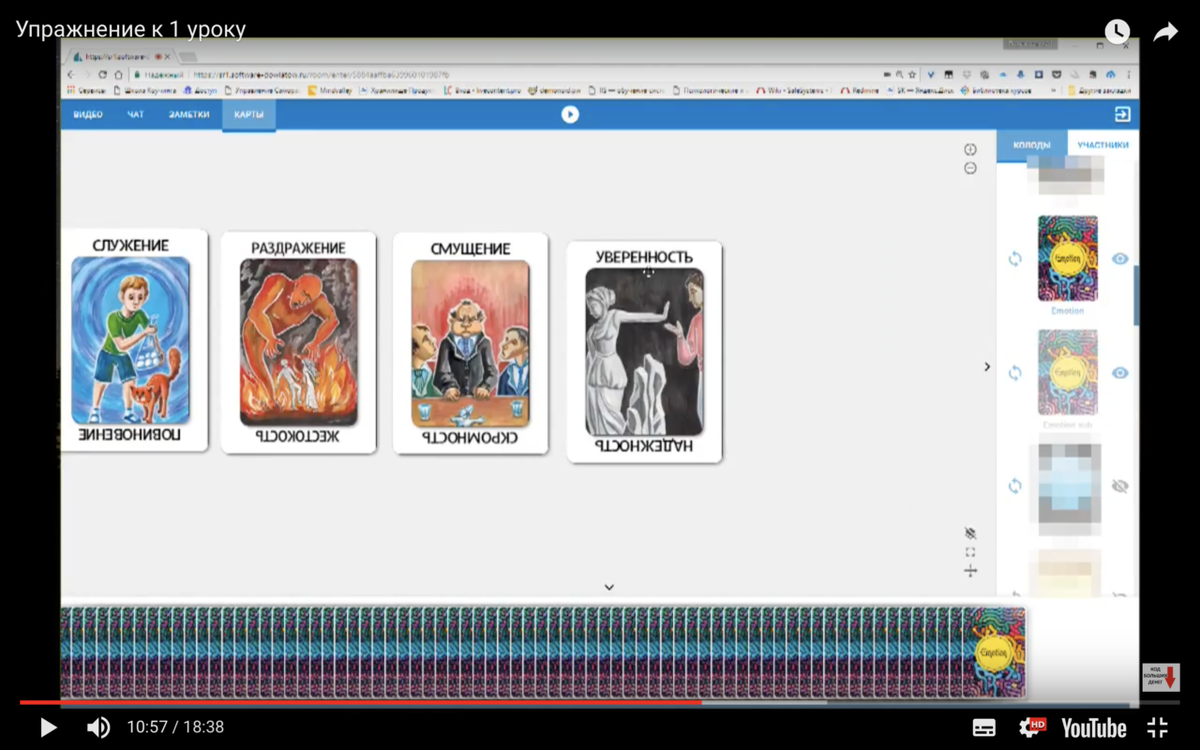The height and width of the screenshot is (750, 1200).
Task: Zoom out the card table
Action: click(x=970, y=168)
